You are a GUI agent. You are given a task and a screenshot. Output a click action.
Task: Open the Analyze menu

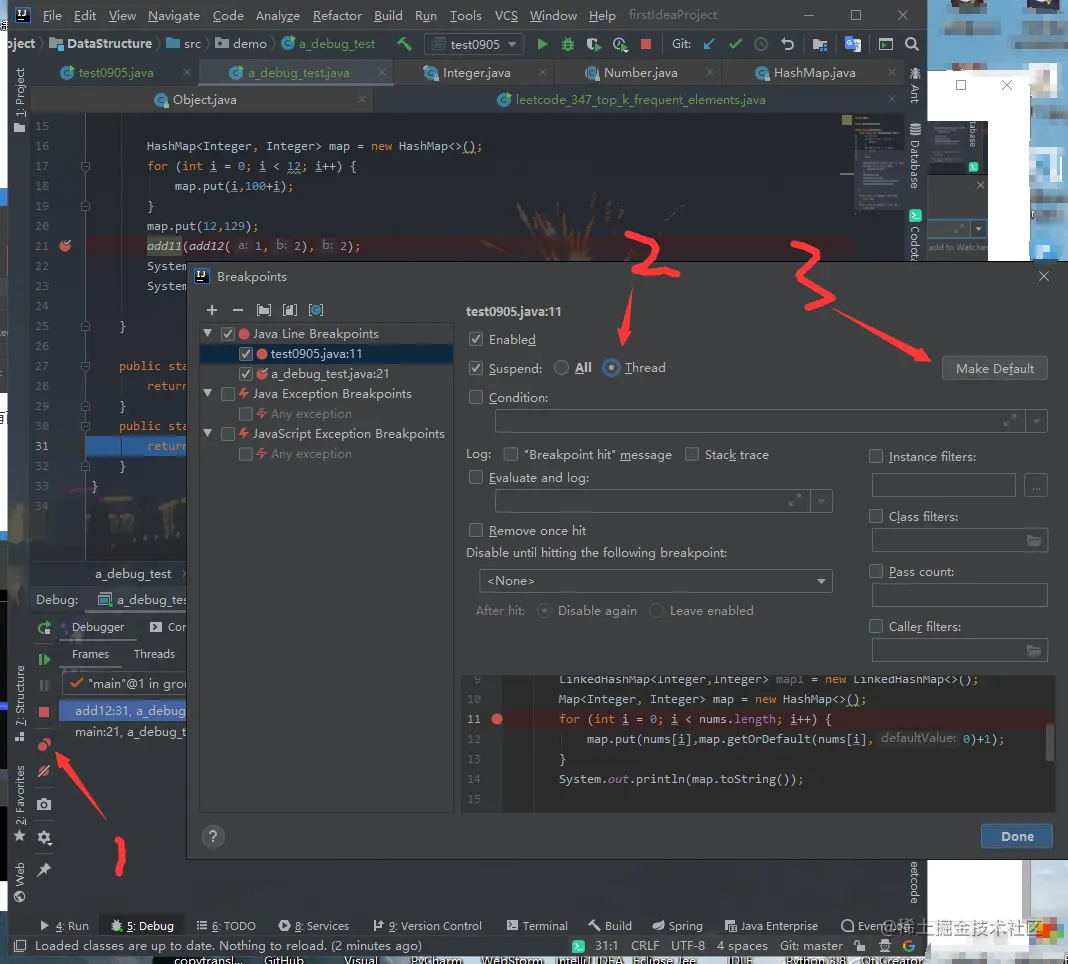[x=277, y=15]
